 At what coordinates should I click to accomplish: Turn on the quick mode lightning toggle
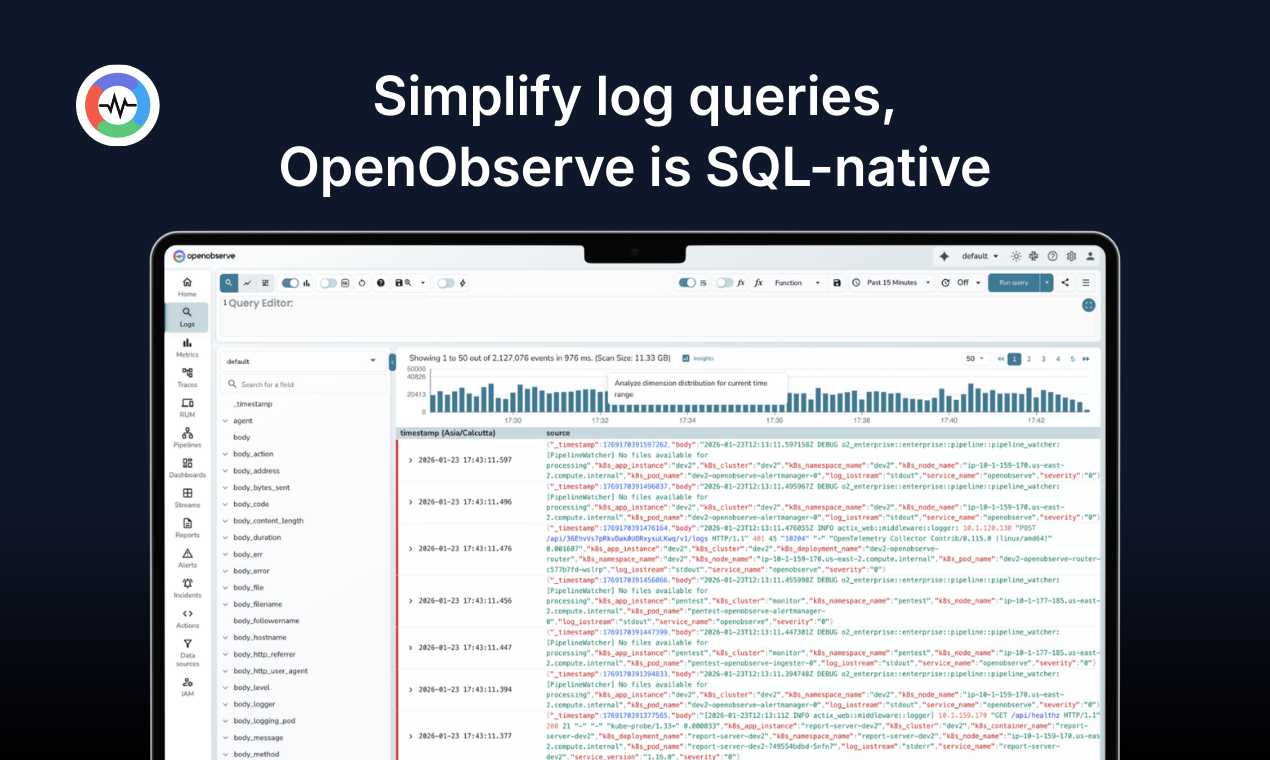[444, 283]
